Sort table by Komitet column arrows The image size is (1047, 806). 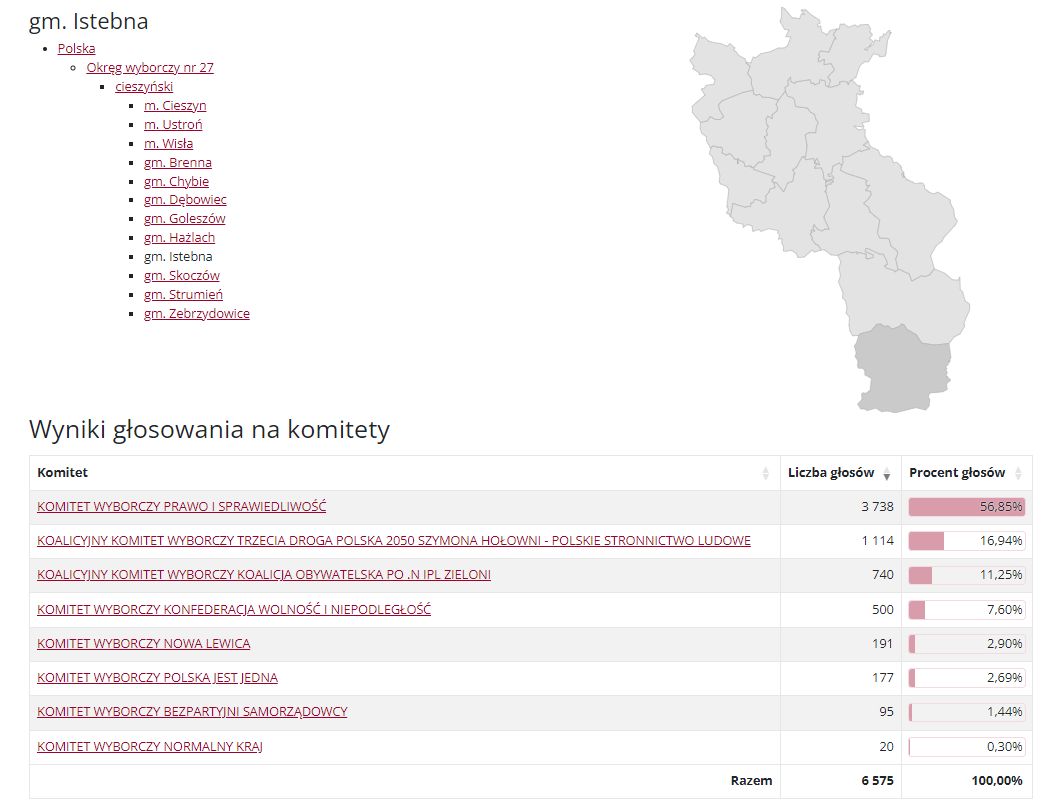pyautogui.click(x=766, y=473)
